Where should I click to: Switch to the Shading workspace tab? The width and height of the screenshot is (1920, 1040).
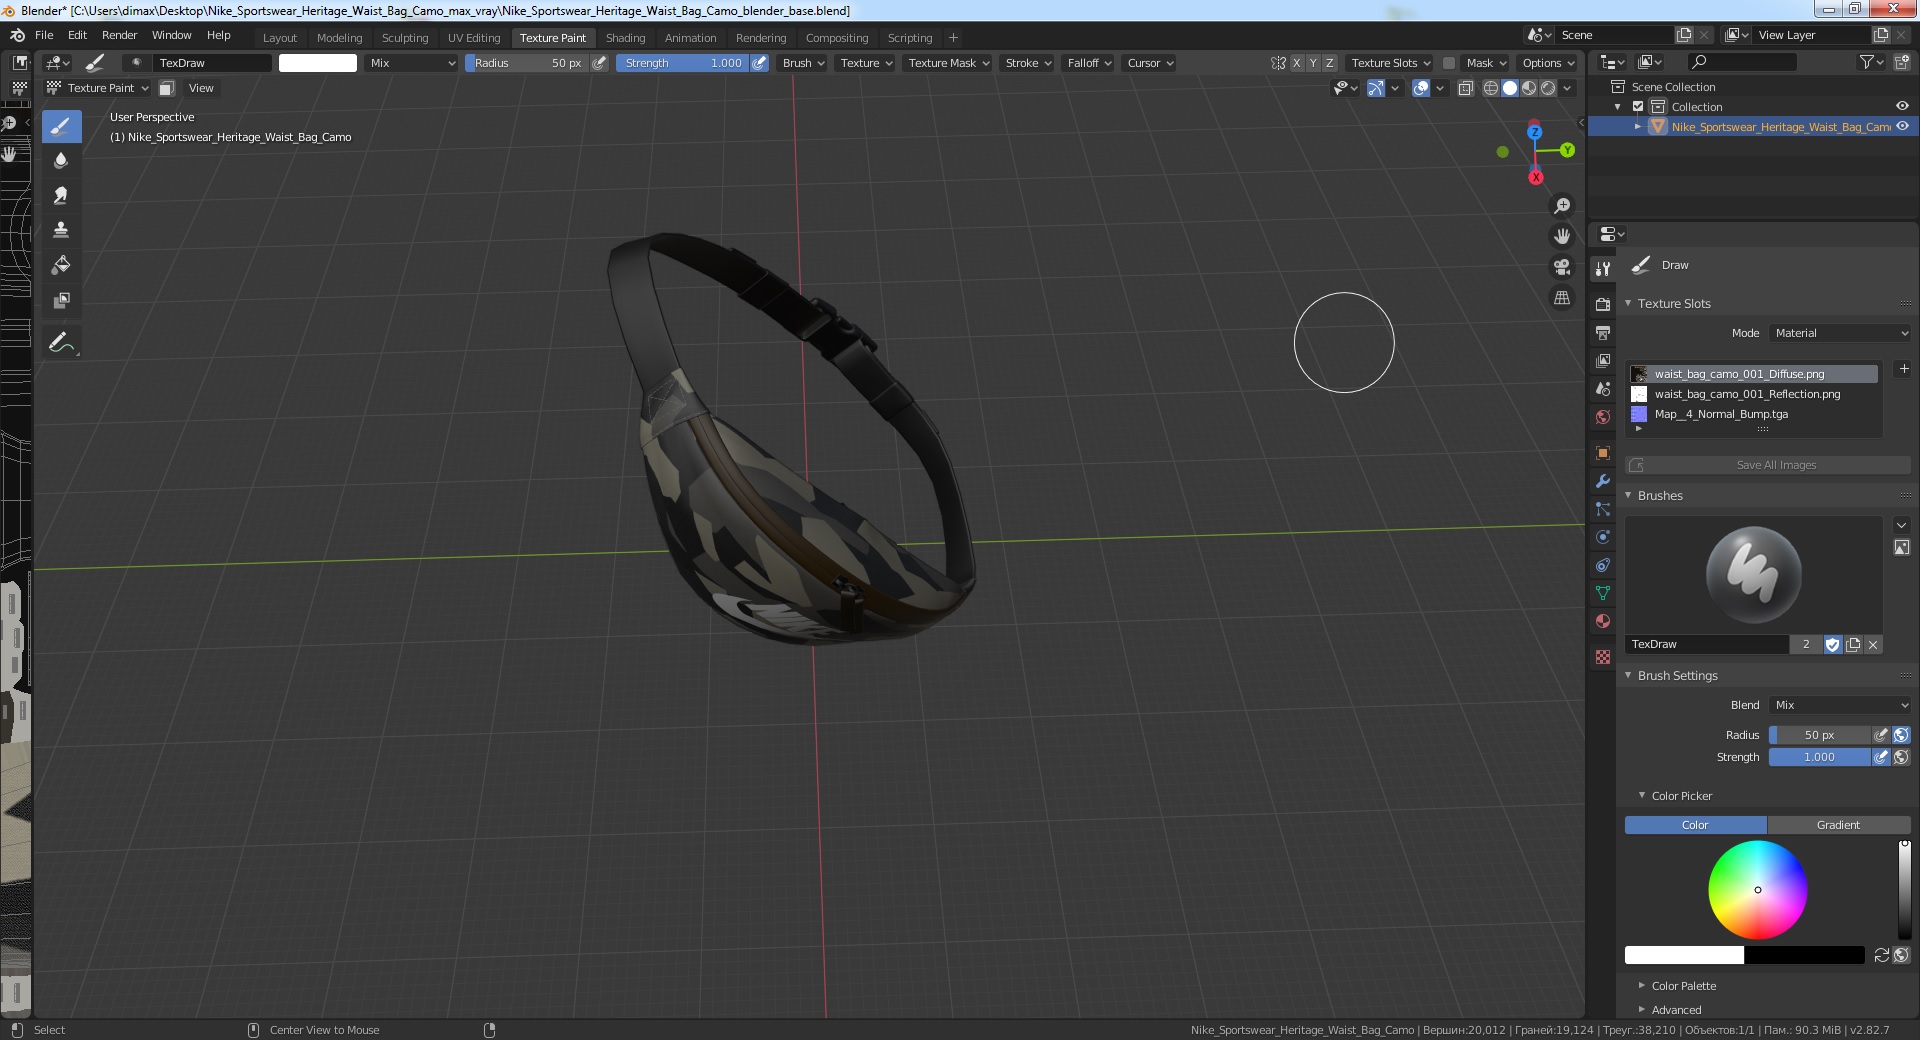point(625,38)
